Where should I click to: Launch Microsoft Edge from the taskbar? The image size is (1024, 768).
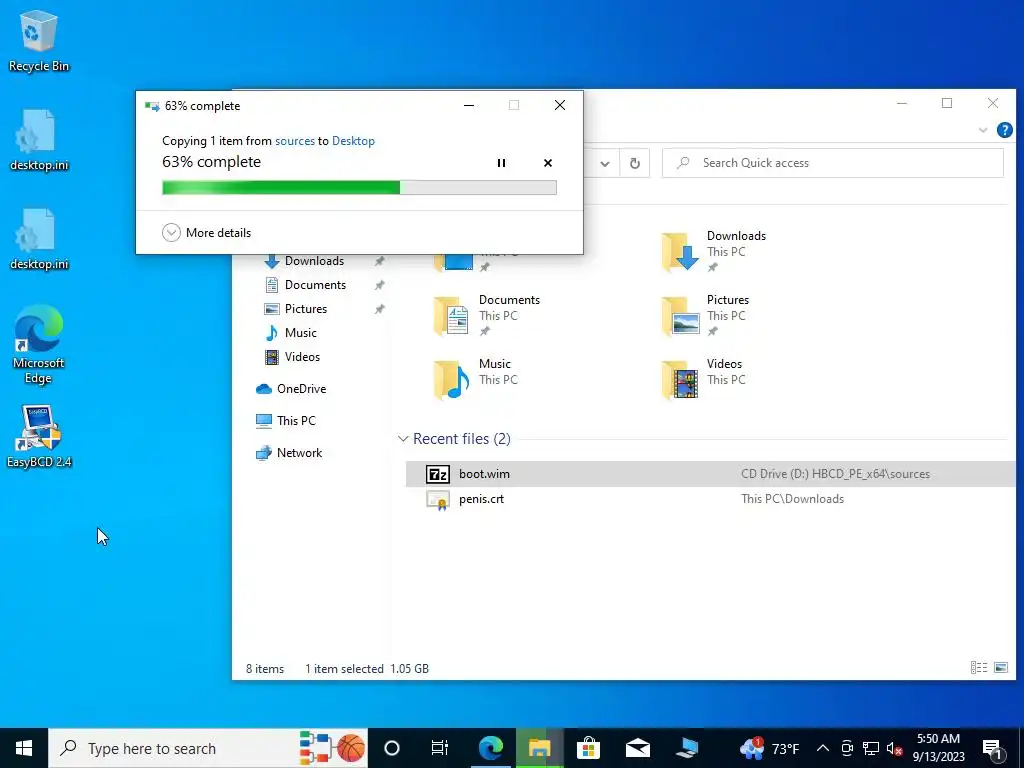(490, 748)
